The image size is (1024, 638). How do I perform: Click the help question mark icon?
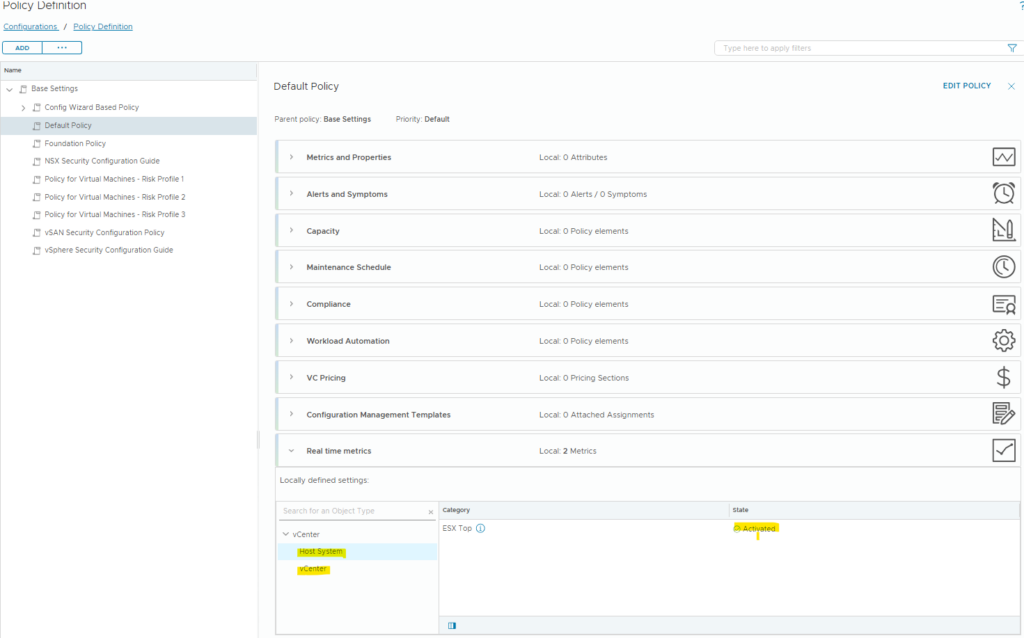[x=1021, y=6]
